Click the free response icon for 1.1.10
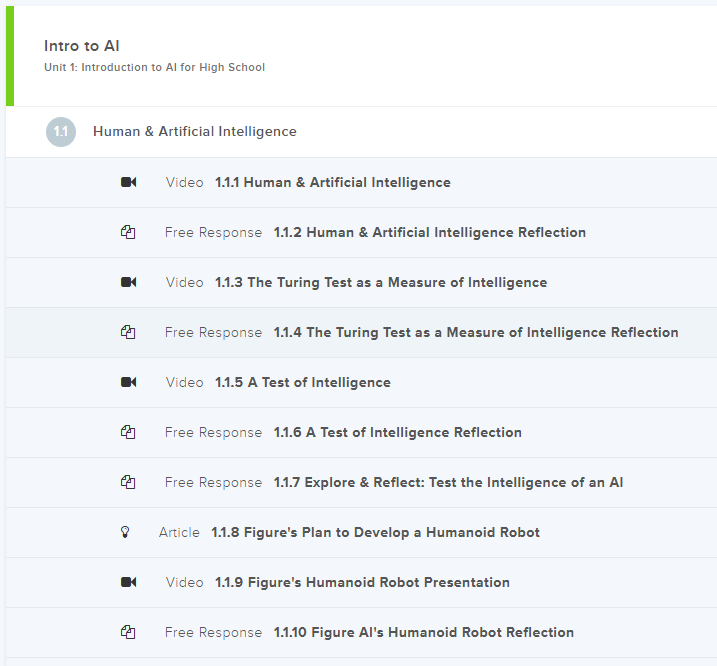The image size is (717, 666). coord(128,632)
